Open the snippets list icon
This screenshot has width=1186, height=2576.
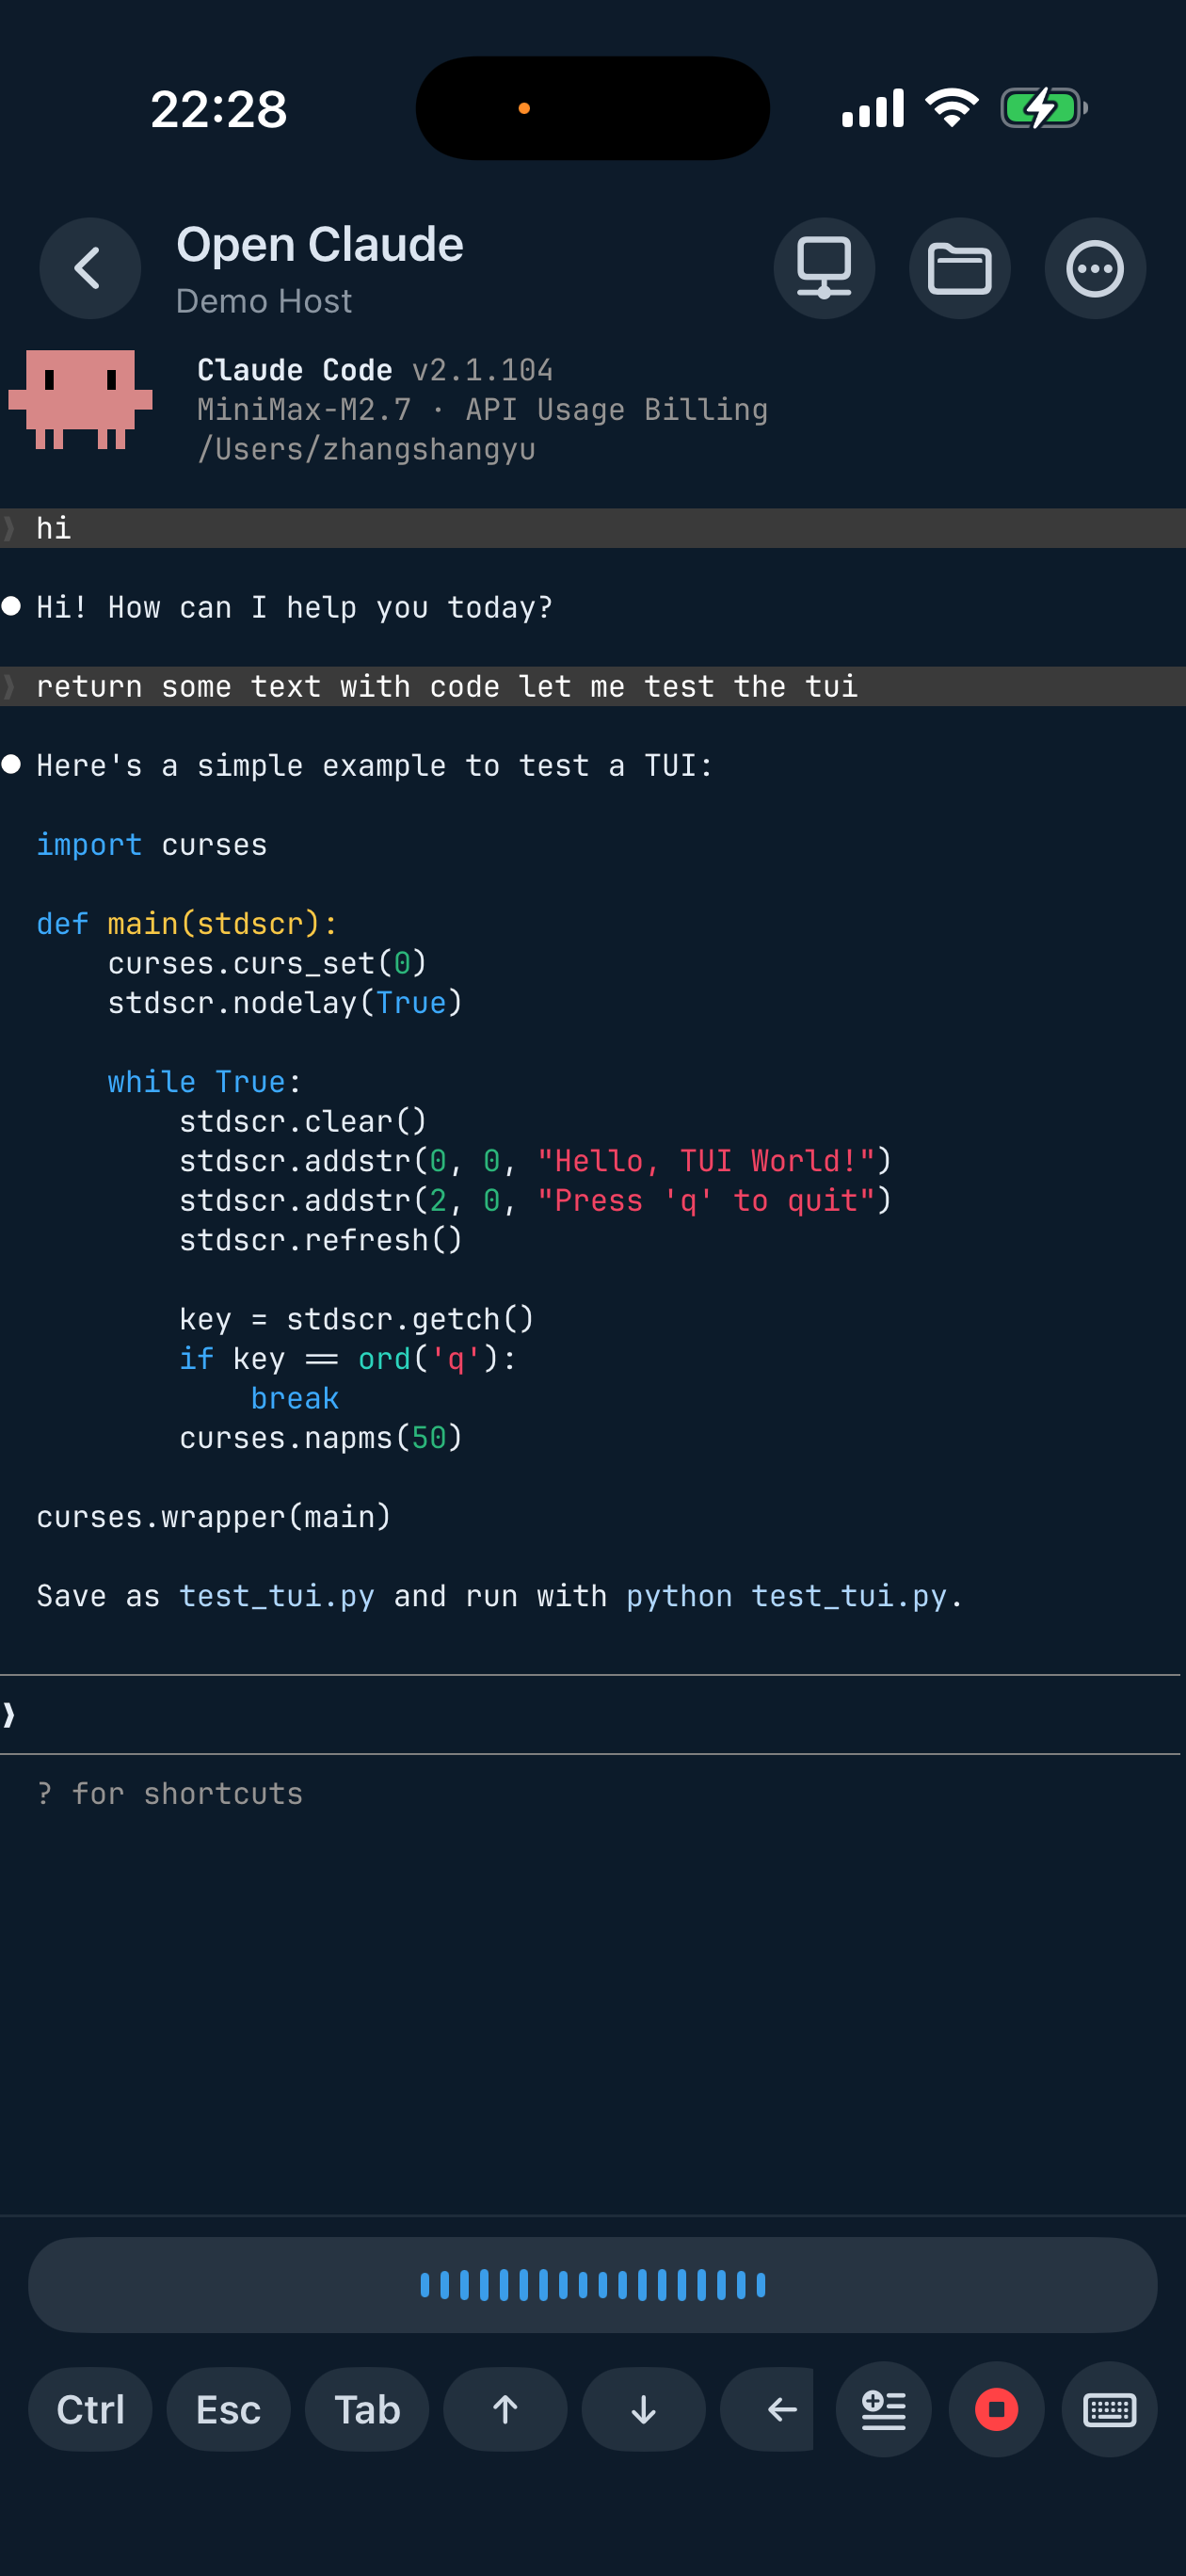[x=883, y=2409]
